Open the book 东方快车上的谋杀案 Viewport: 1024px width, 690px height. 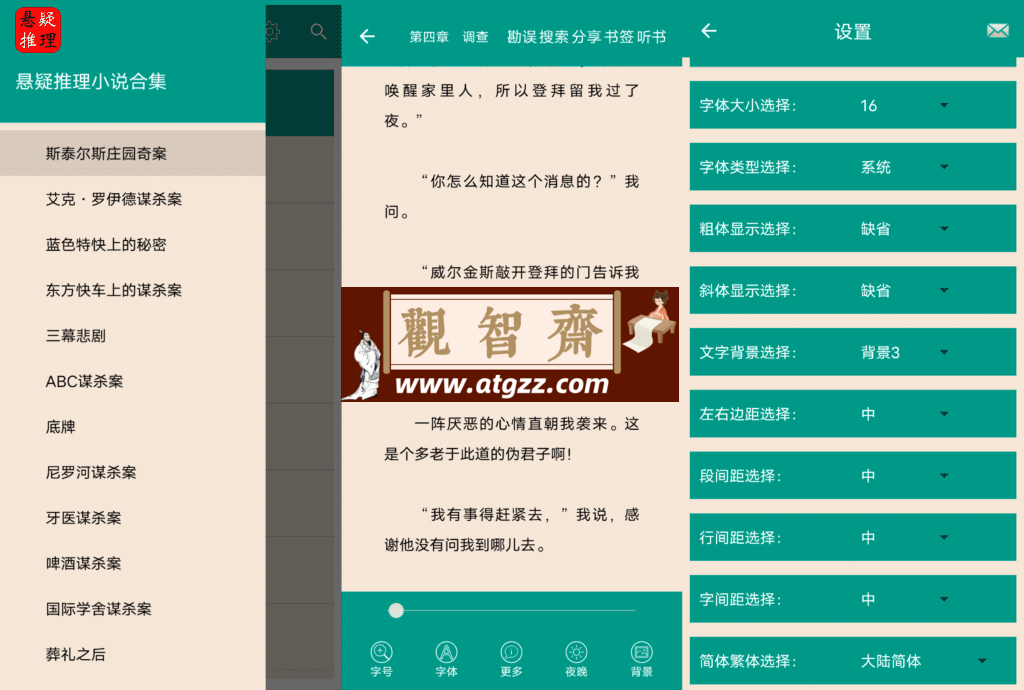(133, 290)
